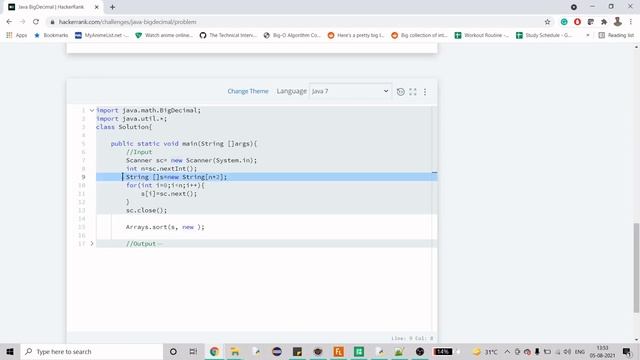Open FL Studio from the taskbar
This screenshot has width=640, height=360.
[x=338, y=351]
